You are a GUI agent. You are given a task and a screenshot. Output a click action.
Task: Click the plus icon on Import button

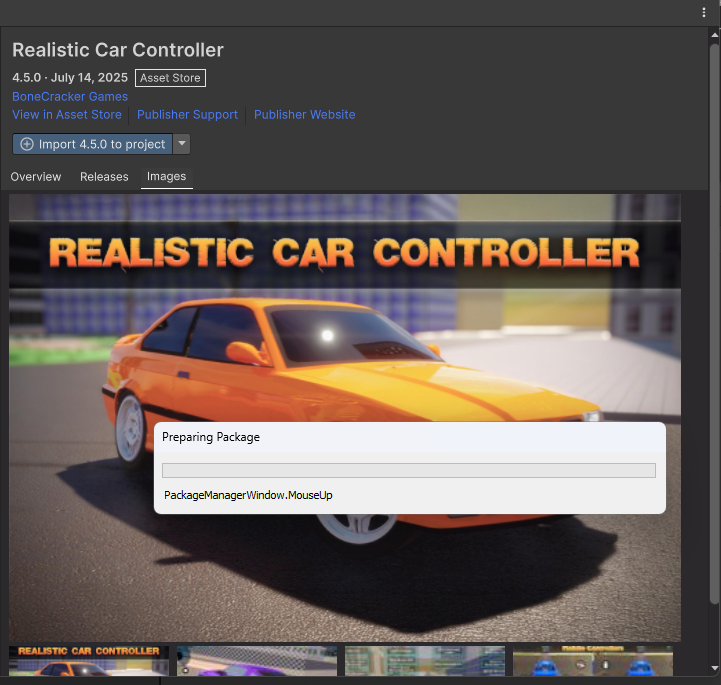click(27, 144)
